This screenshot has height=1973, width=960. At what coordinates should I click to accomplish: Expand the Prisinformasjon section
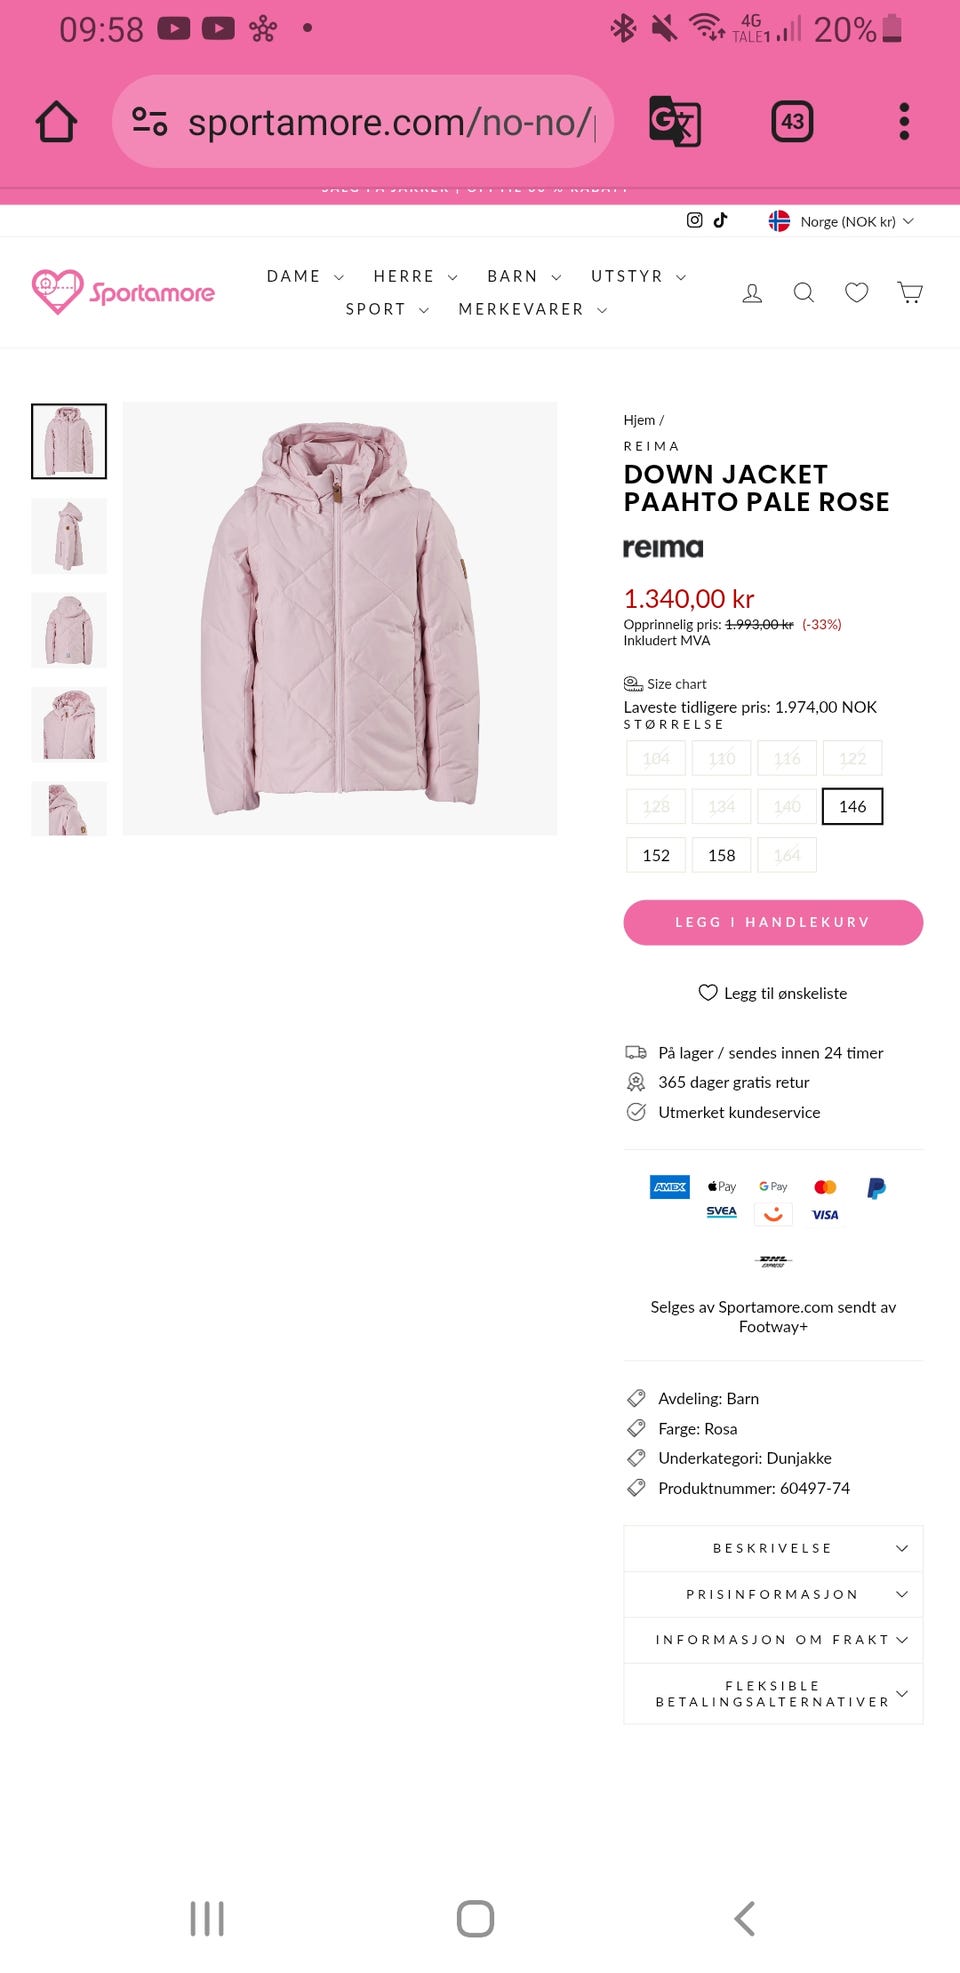click(x=773, y=1594)
